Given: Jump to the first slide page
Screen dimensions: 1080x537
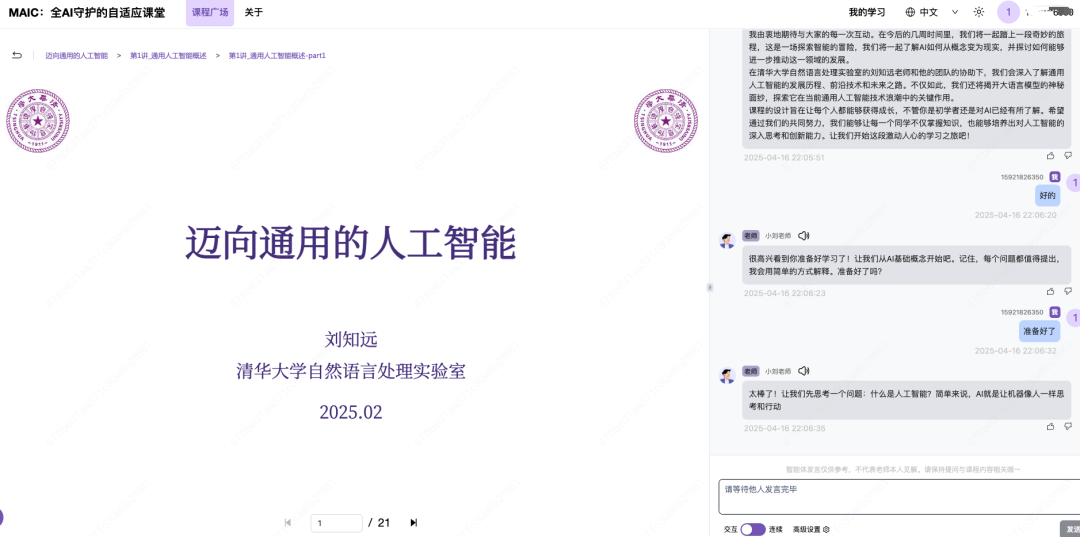Looking at the screenshot, I should (x=288, y=523).
